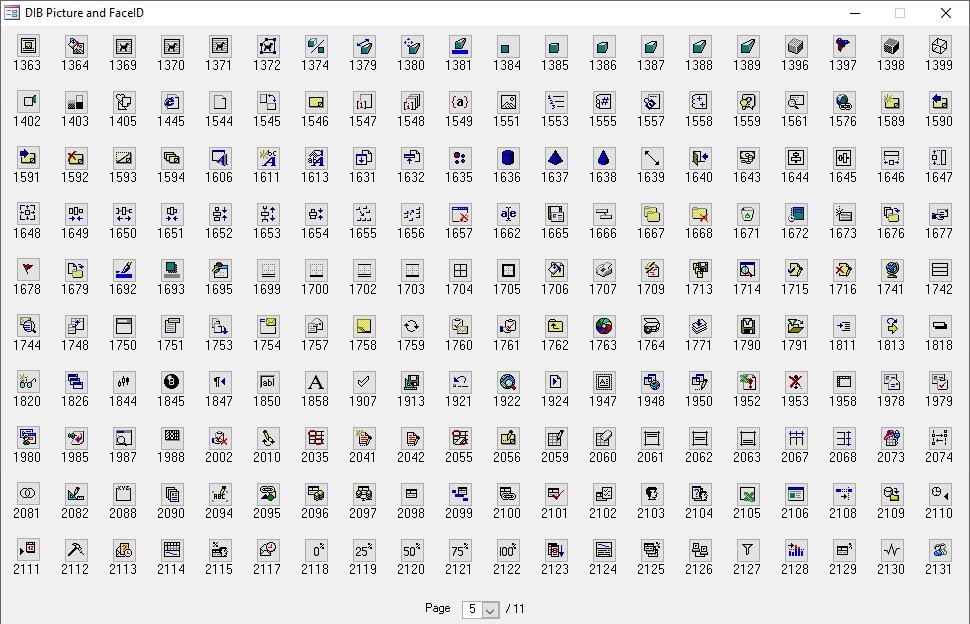Screen dimensions: 970x624
Task: Select the yellow note icon 1758
Action: pyautogui.click(x=363, y=326)
